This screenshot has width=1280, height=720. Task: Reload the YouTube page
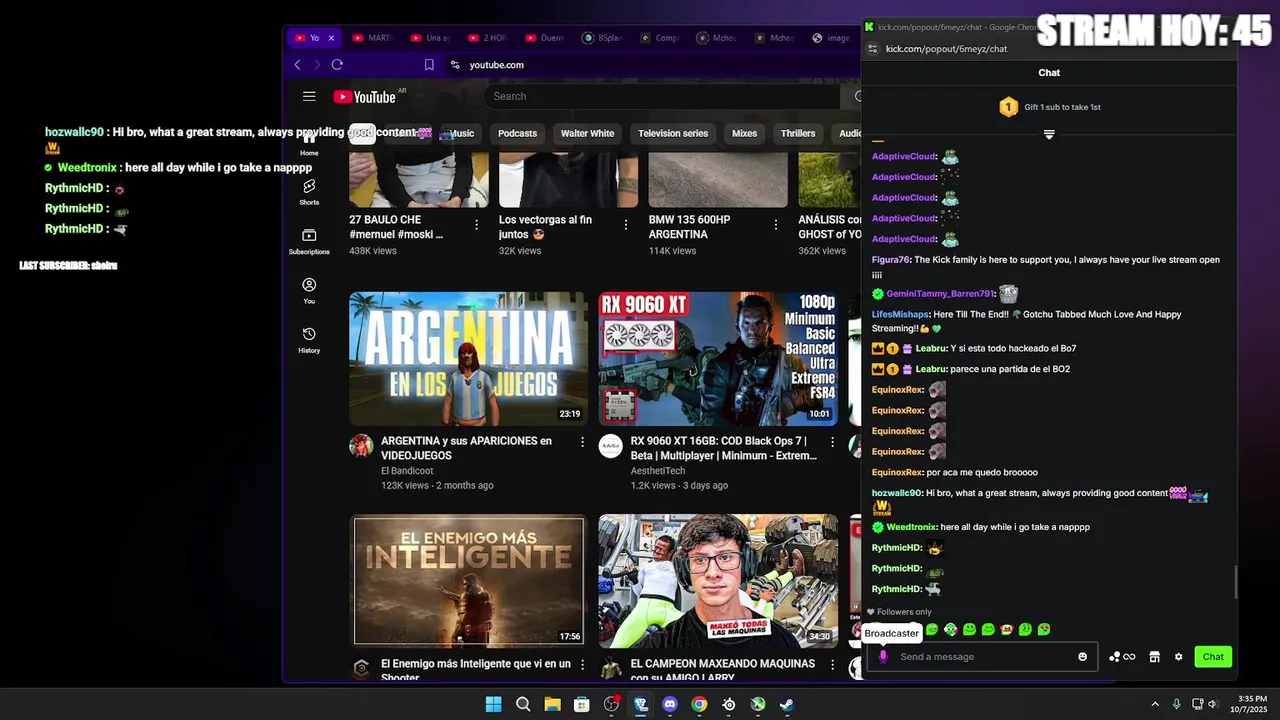pos(337,65)
